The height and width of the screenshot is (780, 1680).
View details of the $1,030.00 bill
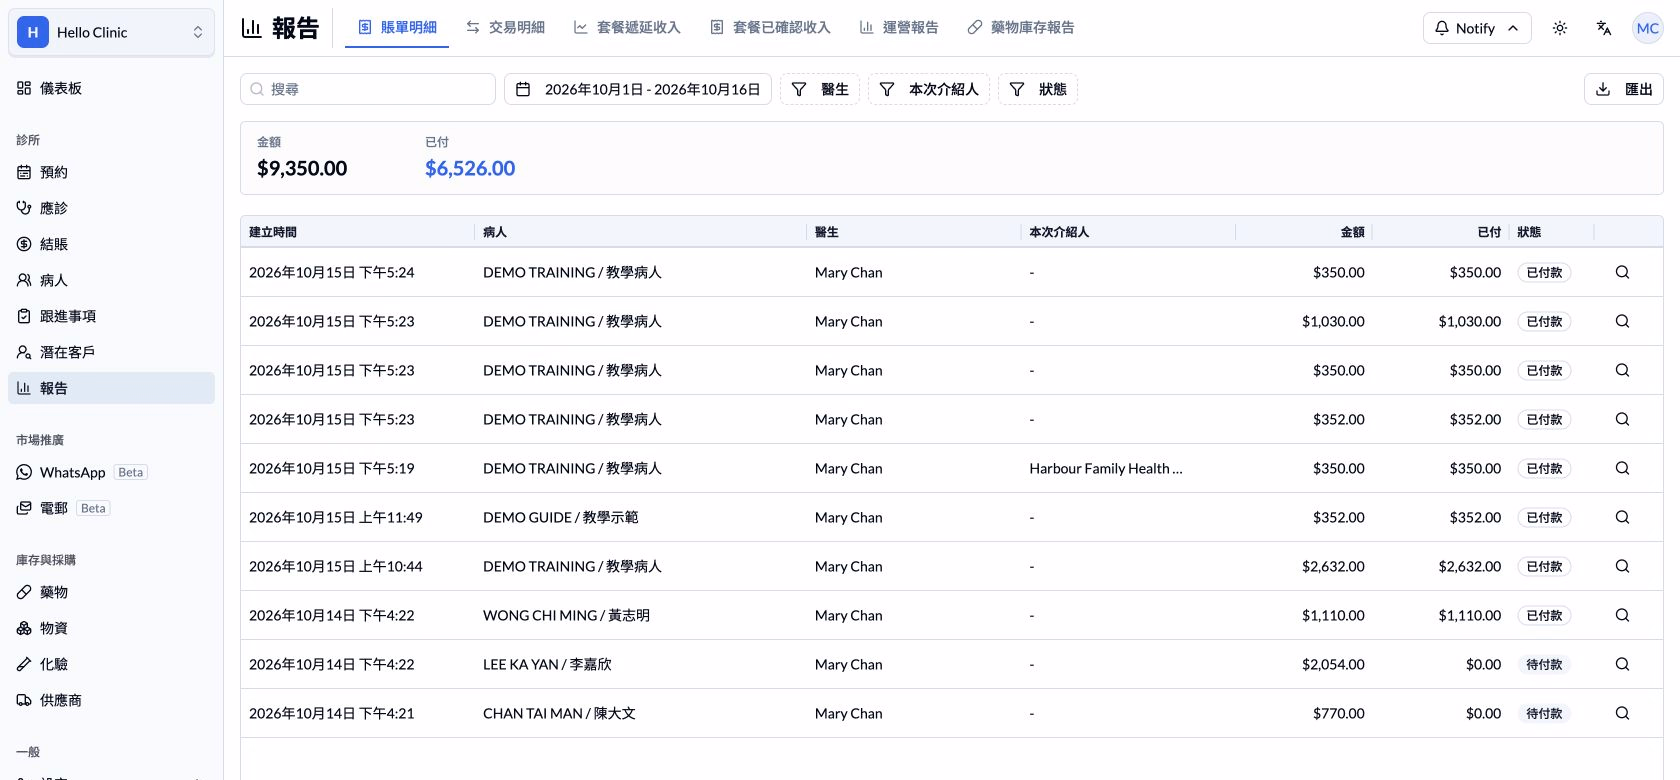coord(1622,321)
